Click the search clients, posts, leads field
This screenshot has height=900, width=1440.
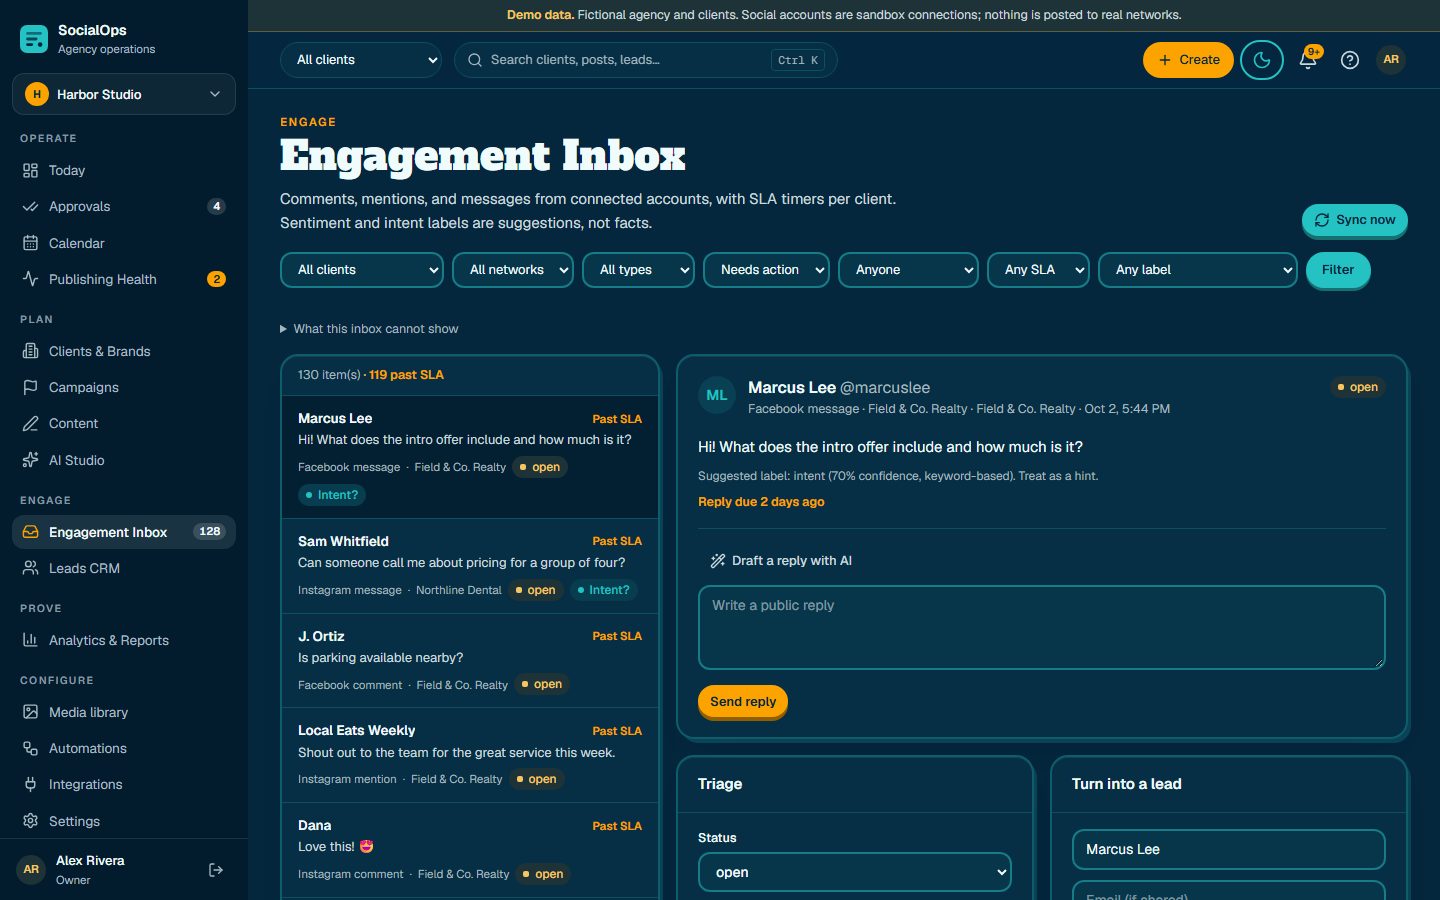click(x=646, y=60)
